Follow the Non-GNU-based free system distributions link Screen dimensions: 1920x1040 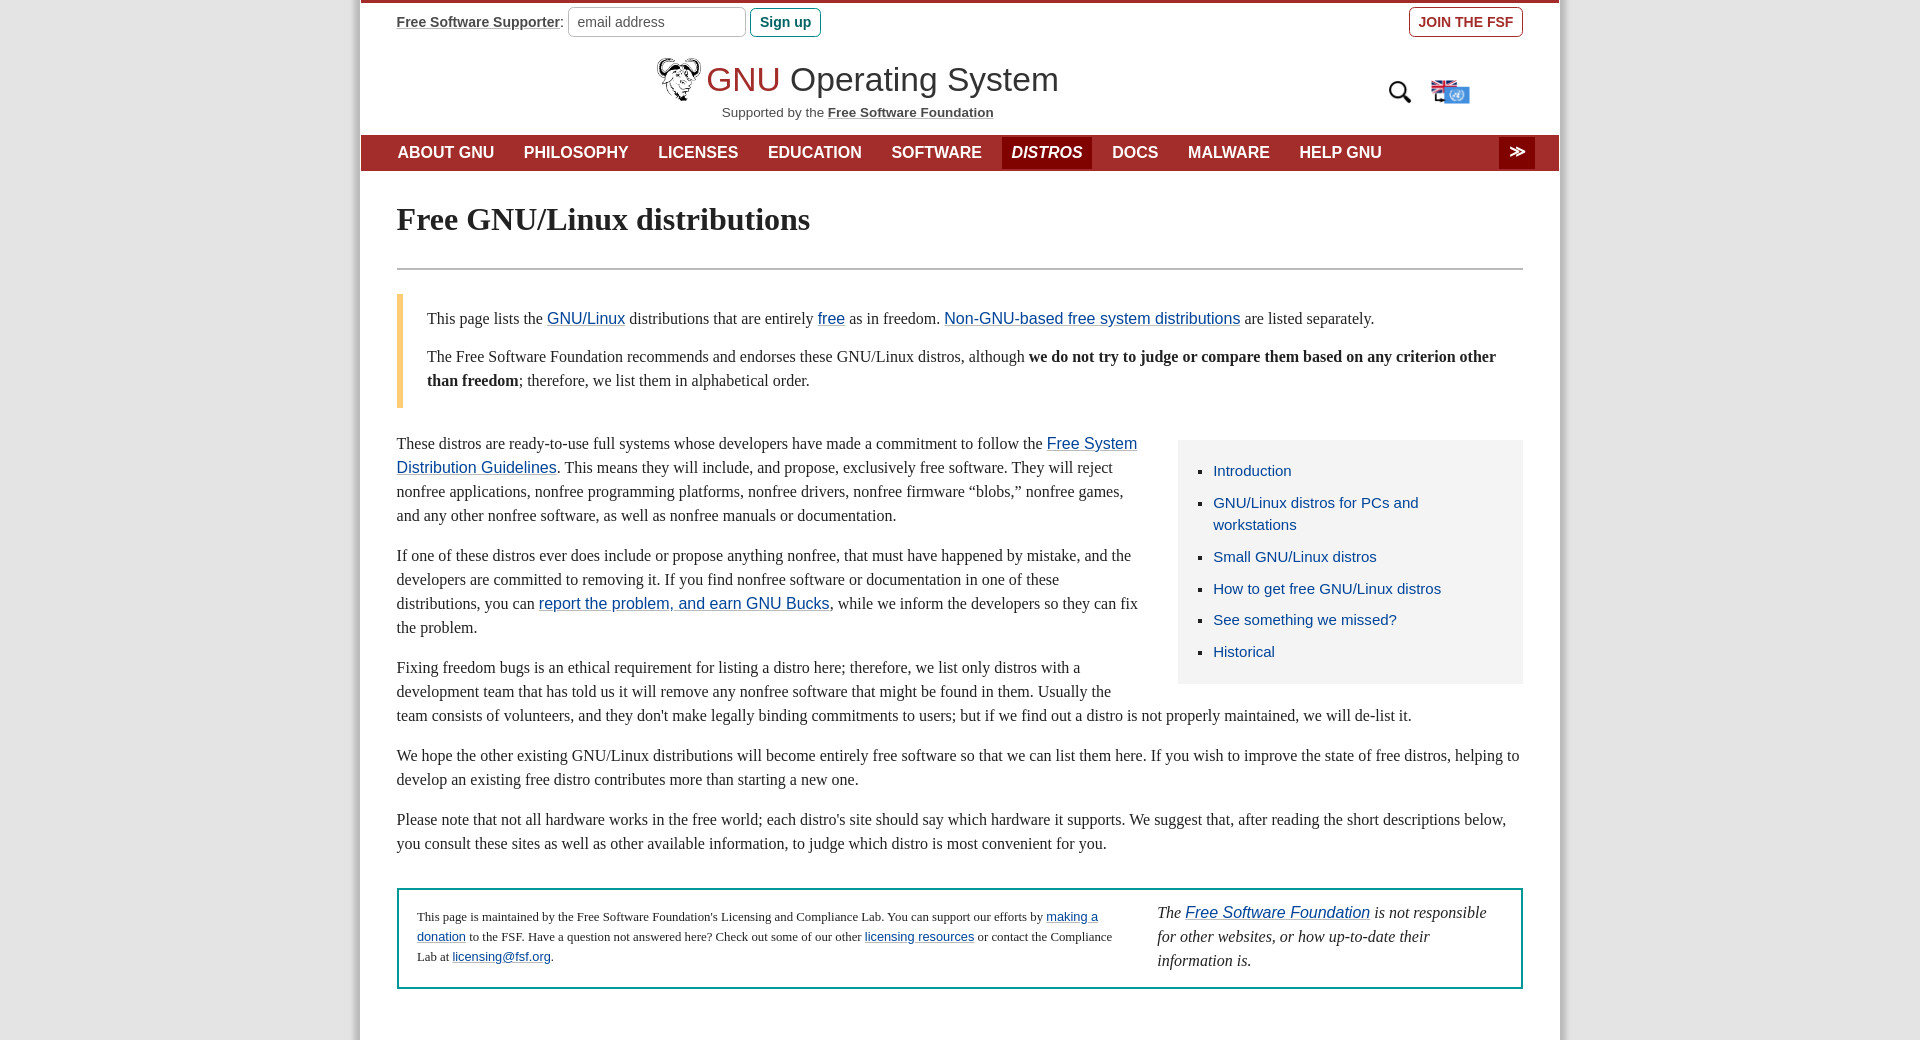pos(1091,319)
